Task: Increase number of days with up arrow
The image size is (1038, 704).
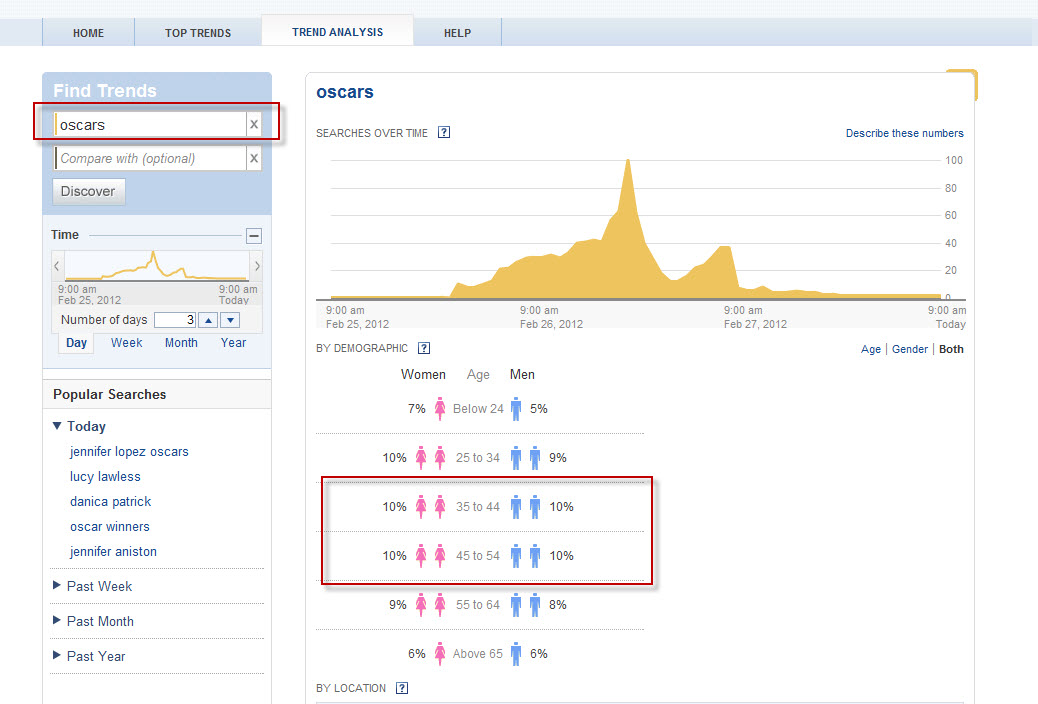Action: (x=208, y=320)
